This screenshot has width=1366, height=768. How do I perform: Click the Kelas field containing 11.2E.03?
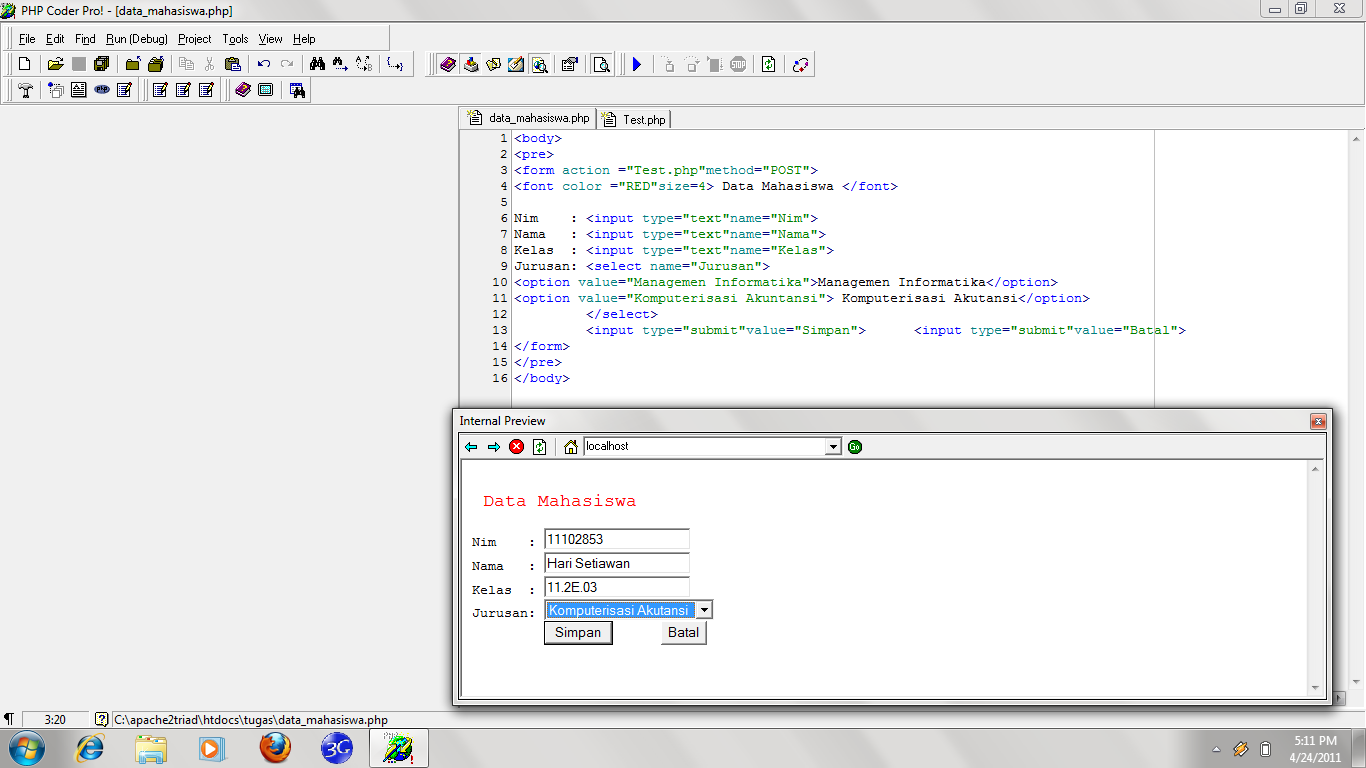[x=617, y=588]
